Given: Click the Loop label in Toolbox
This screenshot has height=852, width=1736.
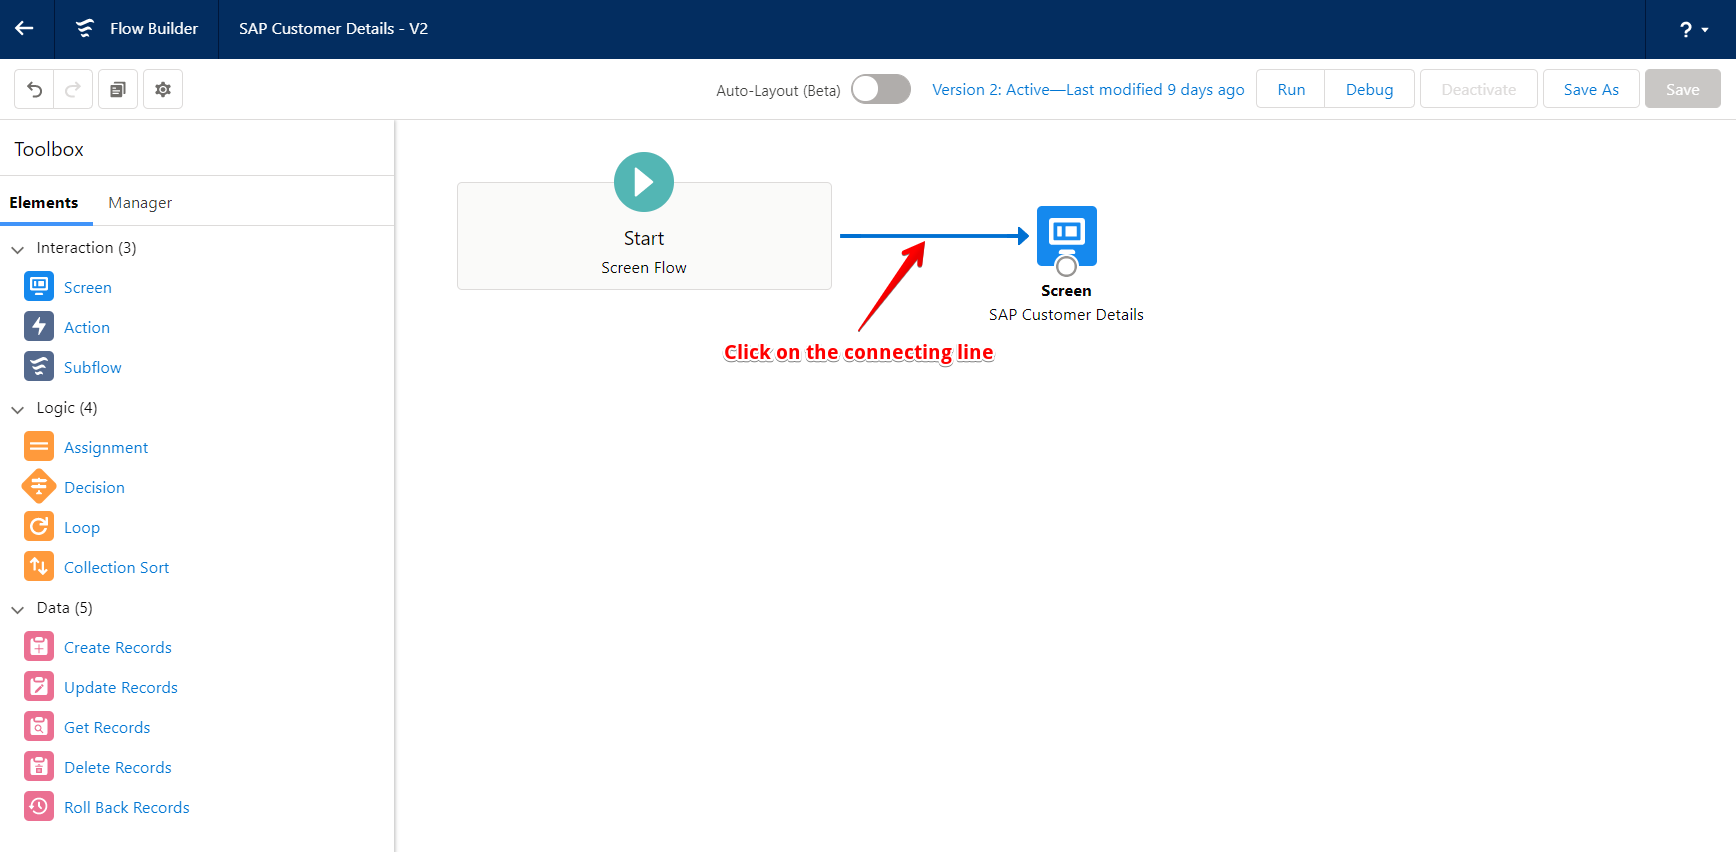Looking at the screenshot, I should pos(82,528).
